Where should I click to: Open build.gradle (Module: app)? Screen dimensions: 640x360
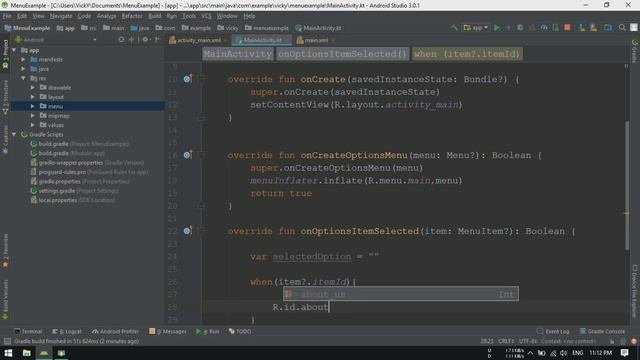pyautogui.click(x=68, y=153)
